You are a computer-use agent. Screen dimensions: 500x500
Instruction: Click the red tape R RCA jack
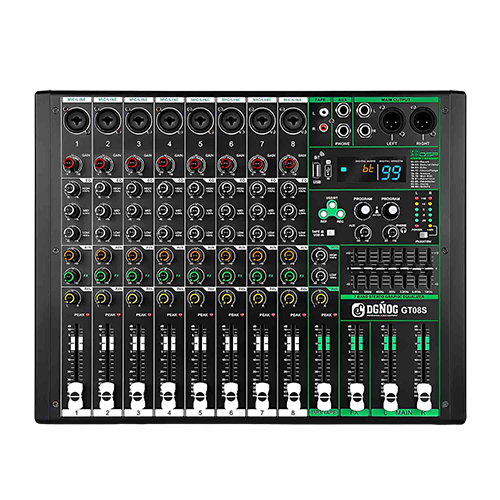coord(323,127)
